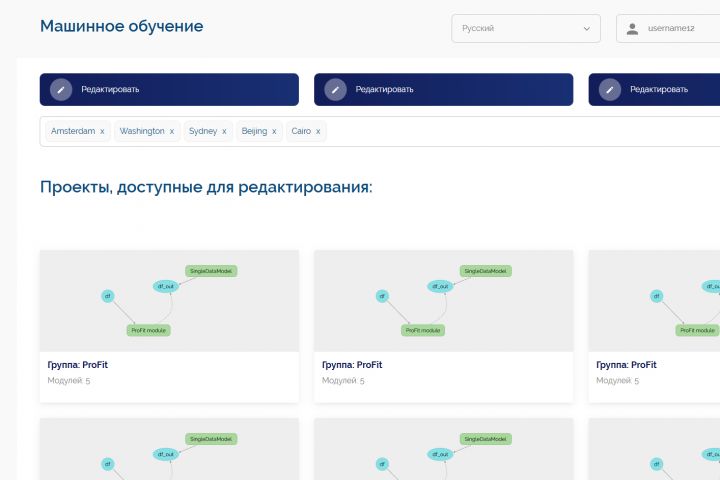Select df_out node in first top-row card

point(166,286)
